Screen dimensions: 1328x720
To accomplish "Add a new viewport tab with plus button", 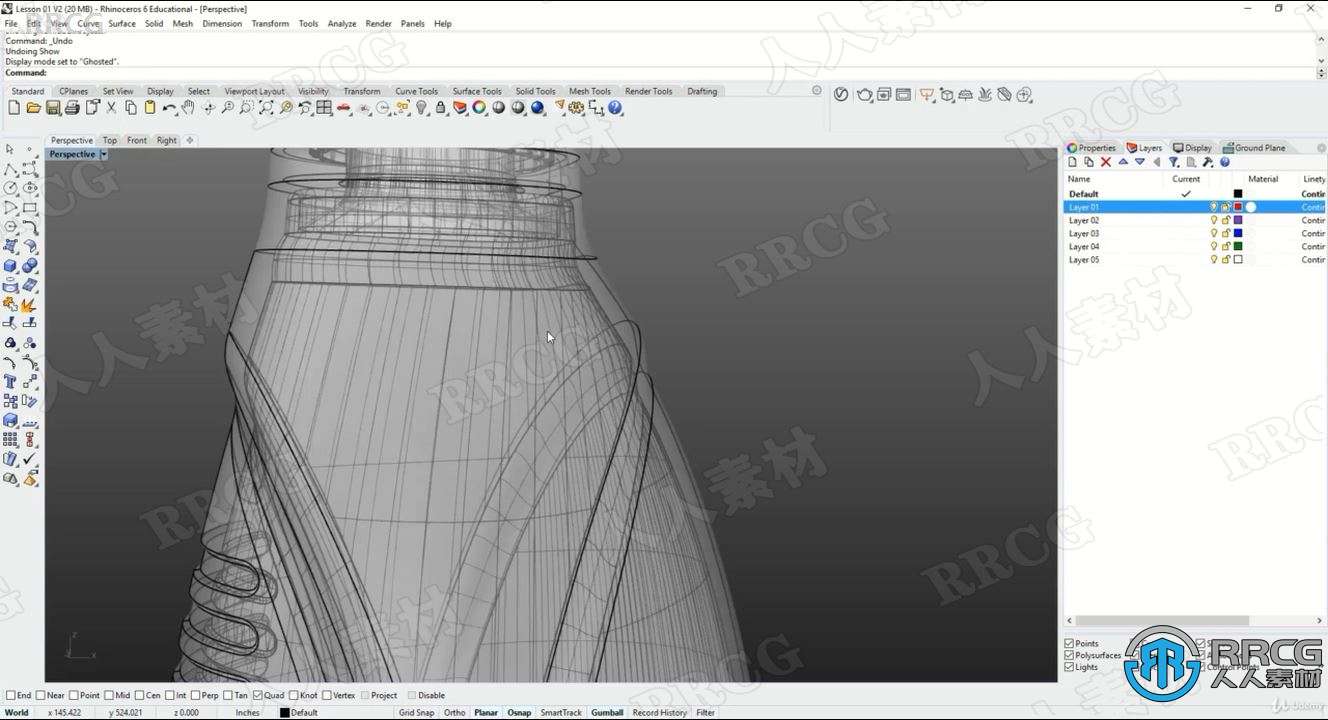I will tap(190, 140).
